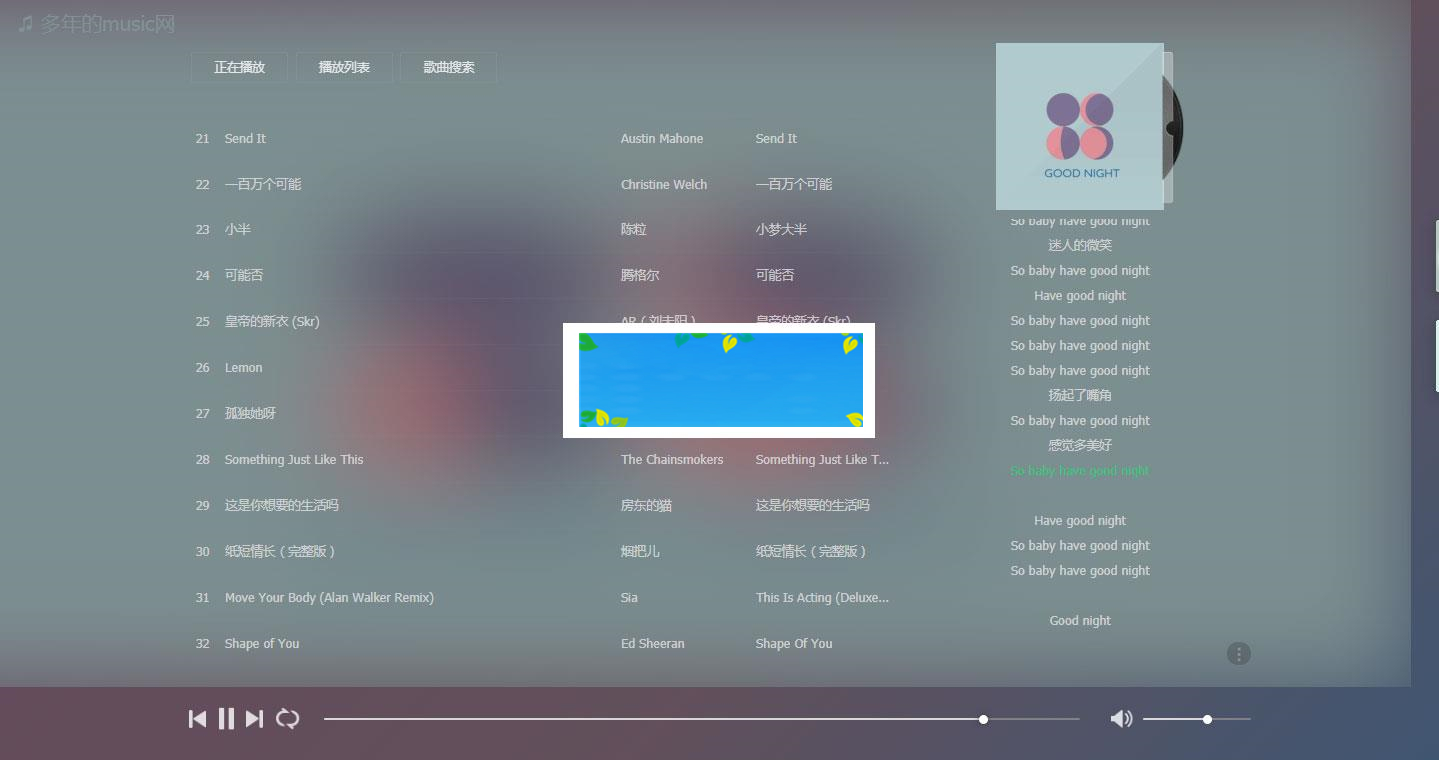Play Move Your Body (Alan Walker Remix)

click(329, 598)
